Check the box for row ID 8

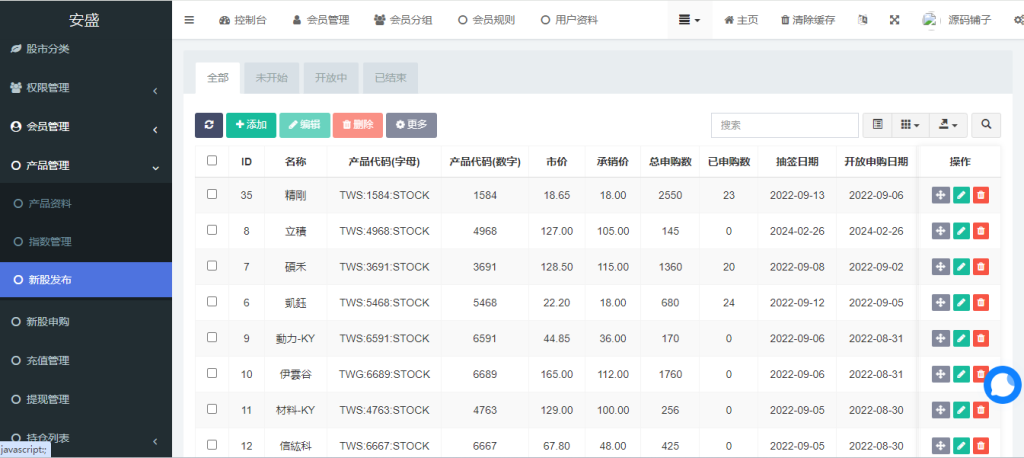tap(212, 230)
